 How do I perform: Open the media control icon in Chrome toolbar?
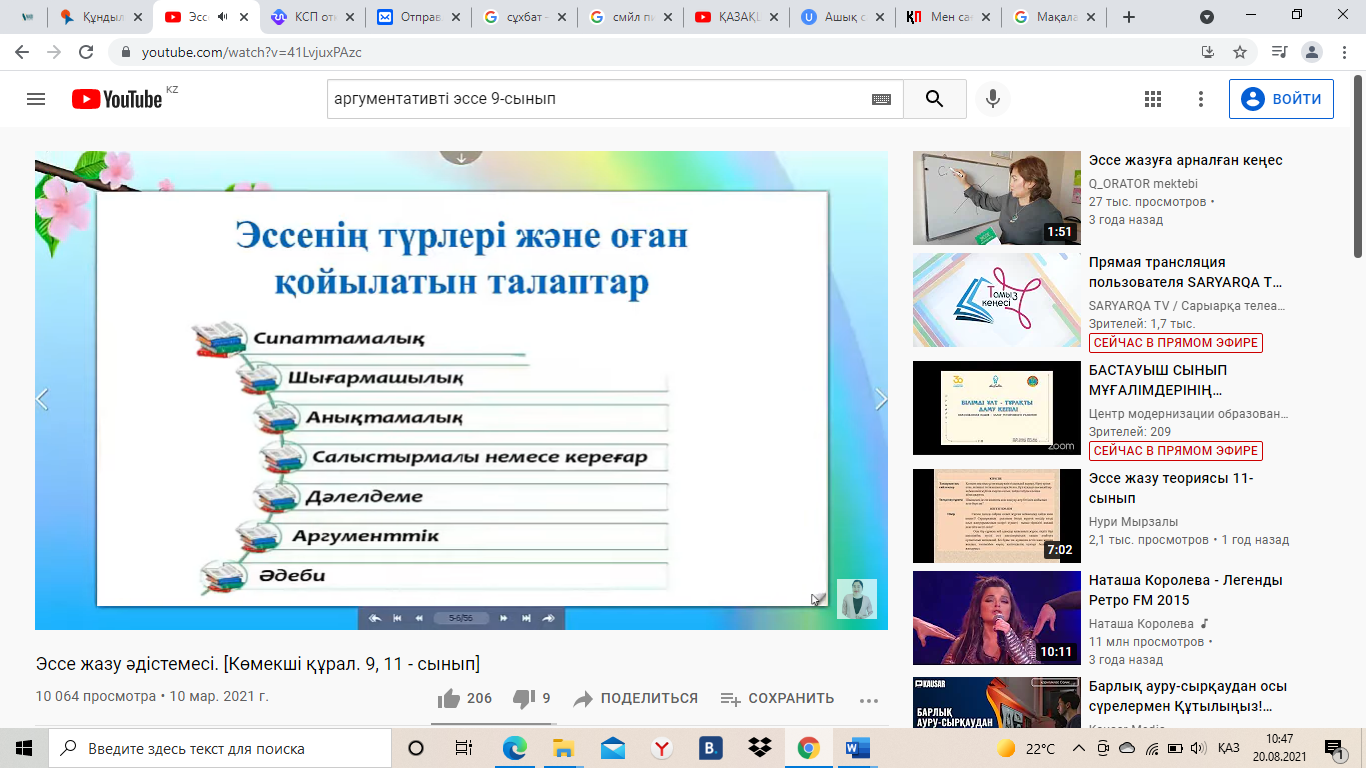coord(1279,52)
